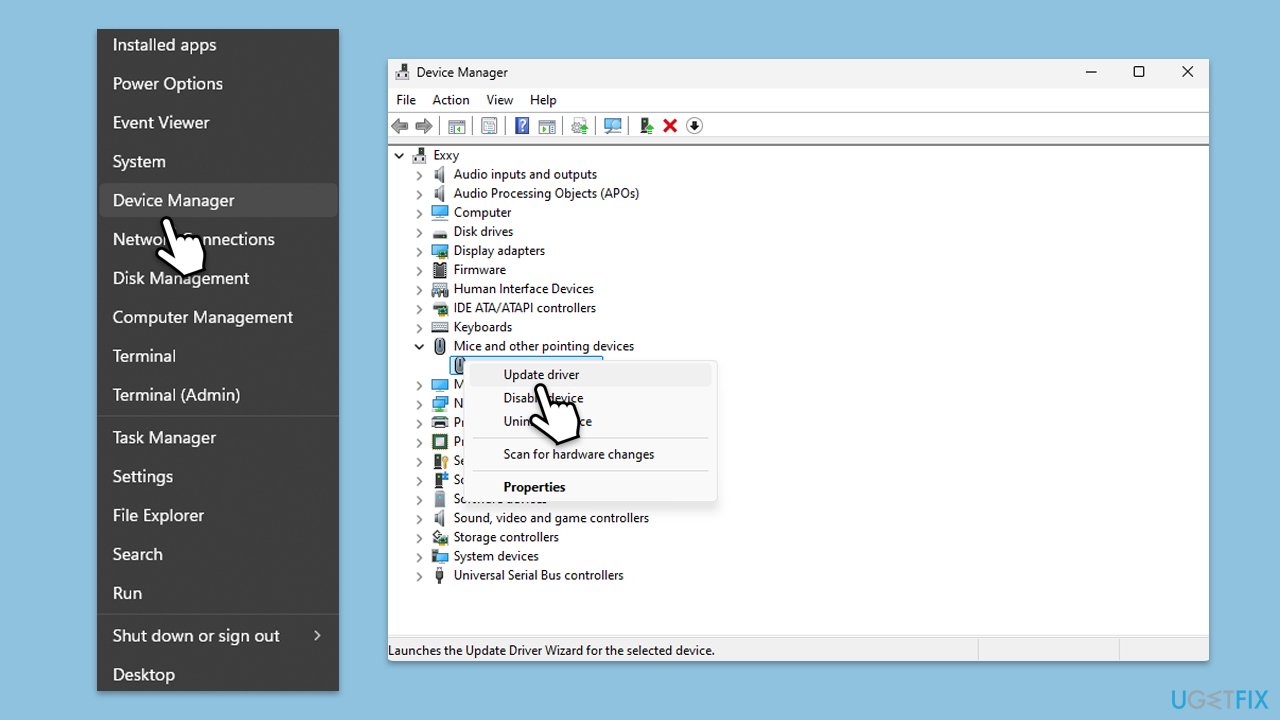Open Run from Win+X menu

(218, 593)
